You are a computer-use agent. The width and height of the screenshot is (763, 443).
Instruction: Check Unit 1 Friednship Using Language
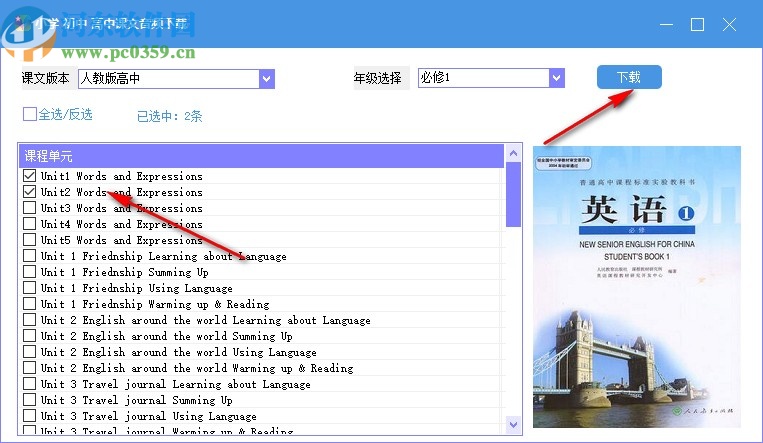point(30,287)
